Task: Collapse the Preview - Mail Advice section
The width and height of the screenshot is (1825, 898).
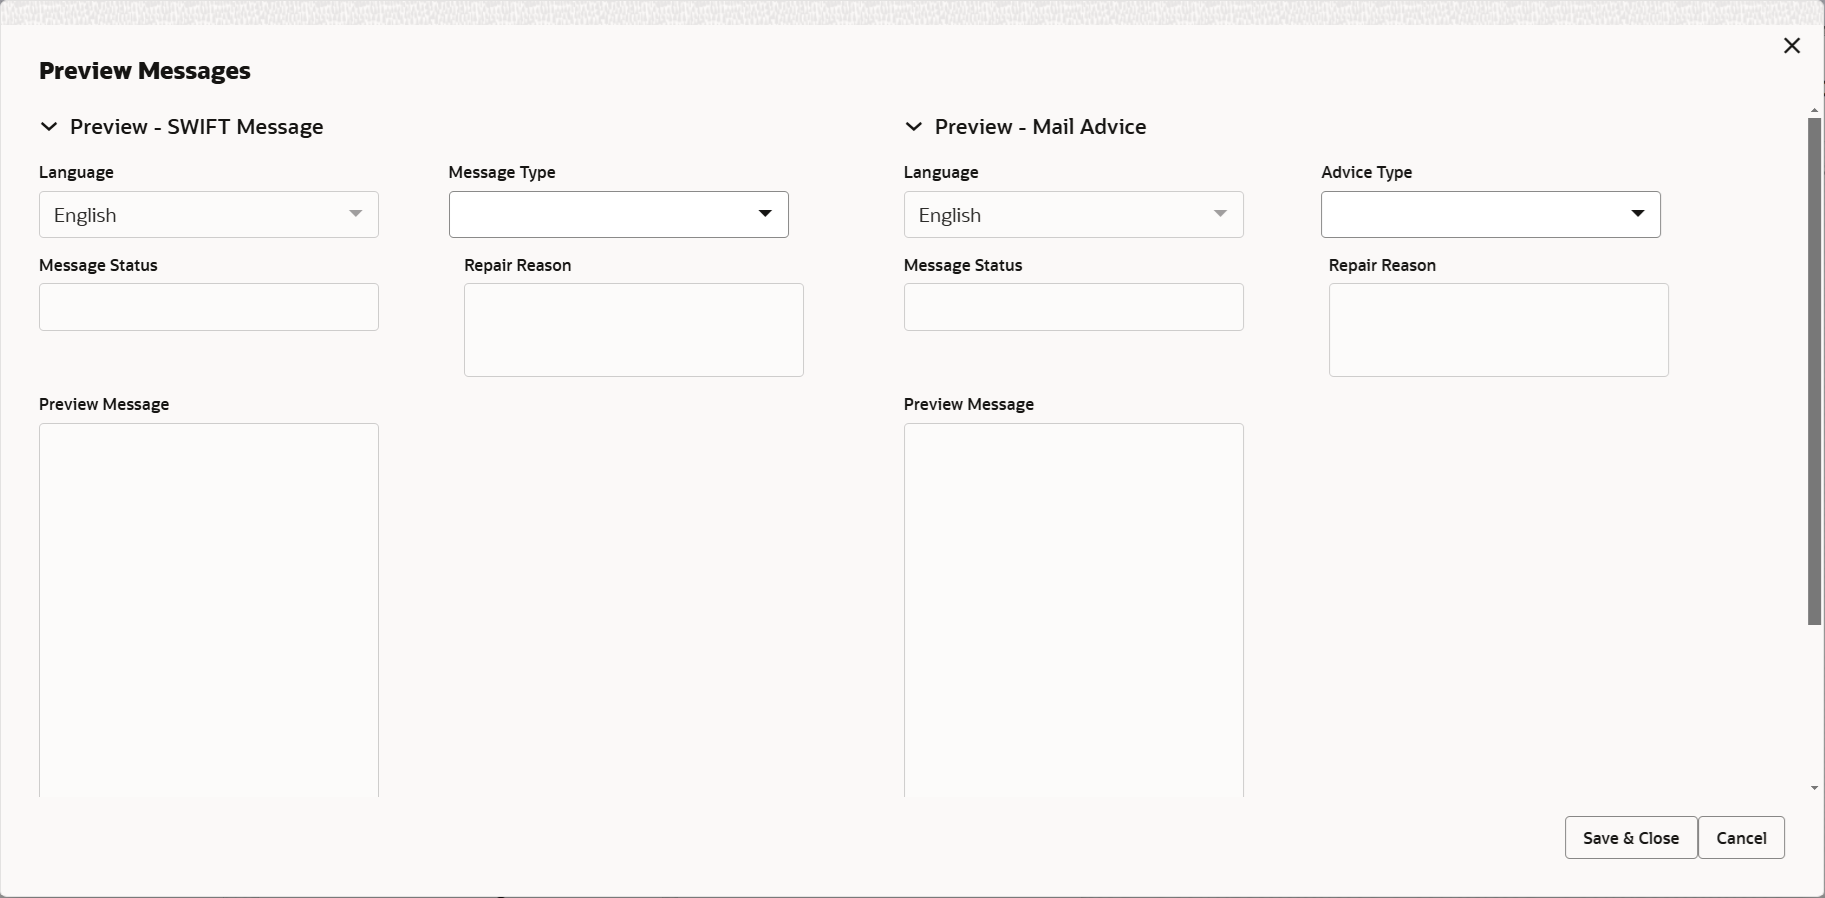Action: [x=913, y=127]
